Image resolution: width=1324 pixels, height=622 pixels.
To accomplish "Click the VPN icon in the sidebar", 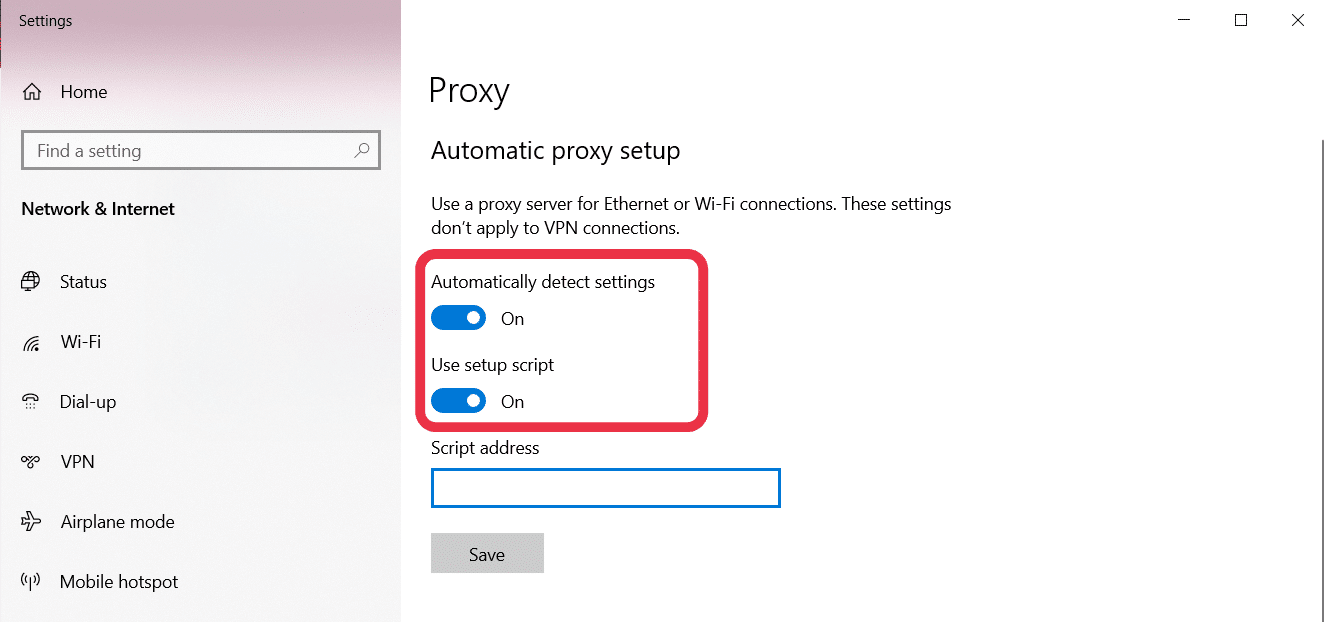I will pos(31,462).
